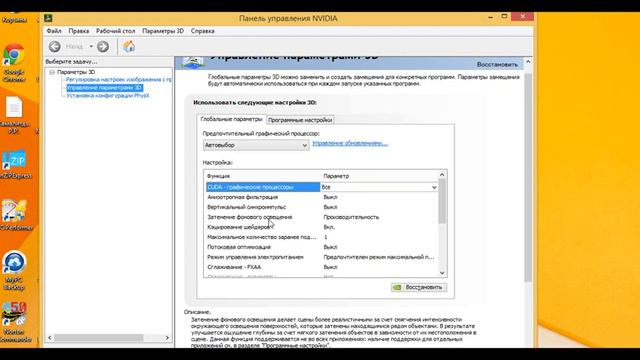
Task: Click task pane scroll-right arrow
Action: [x=167, y=338]
